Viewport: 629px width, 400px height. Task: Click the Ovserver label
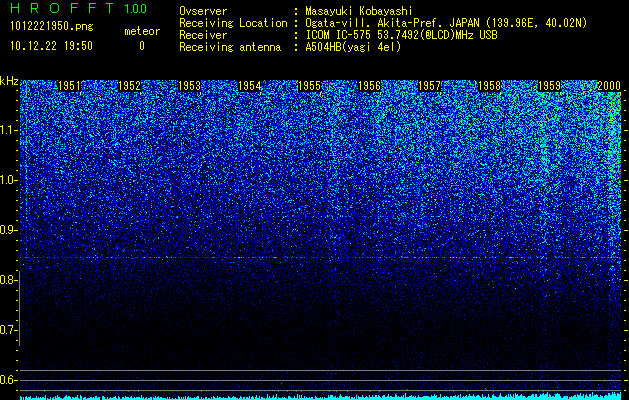(x=203, y=11)
